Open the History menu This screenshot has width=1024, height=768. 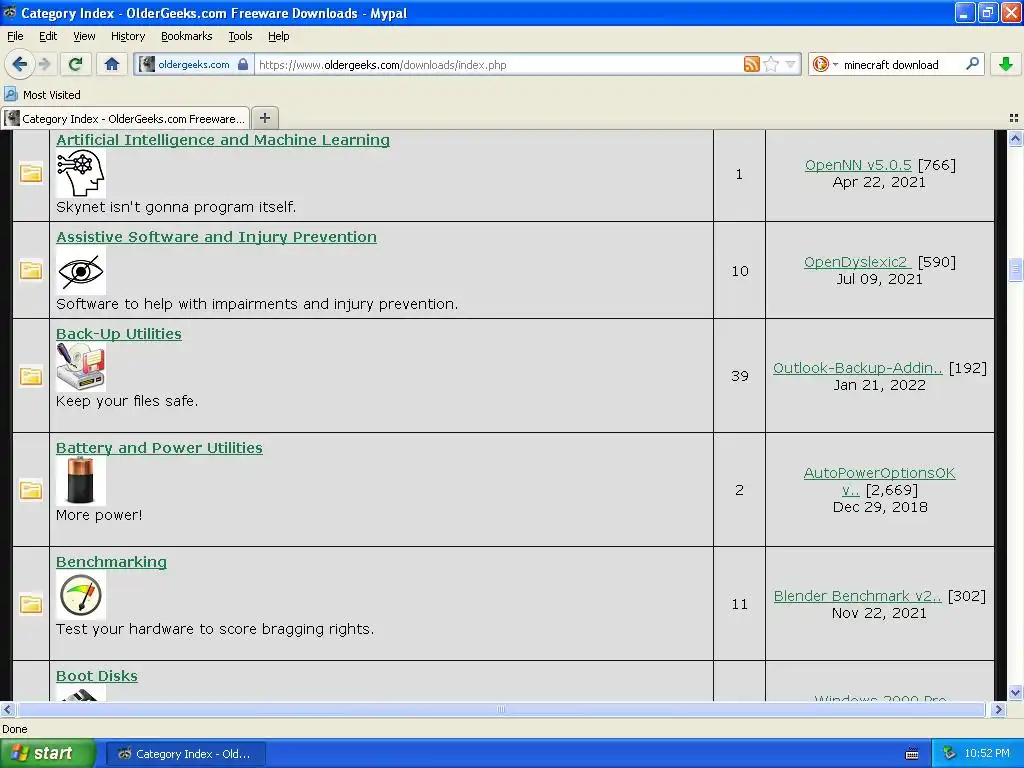(127, 36)
